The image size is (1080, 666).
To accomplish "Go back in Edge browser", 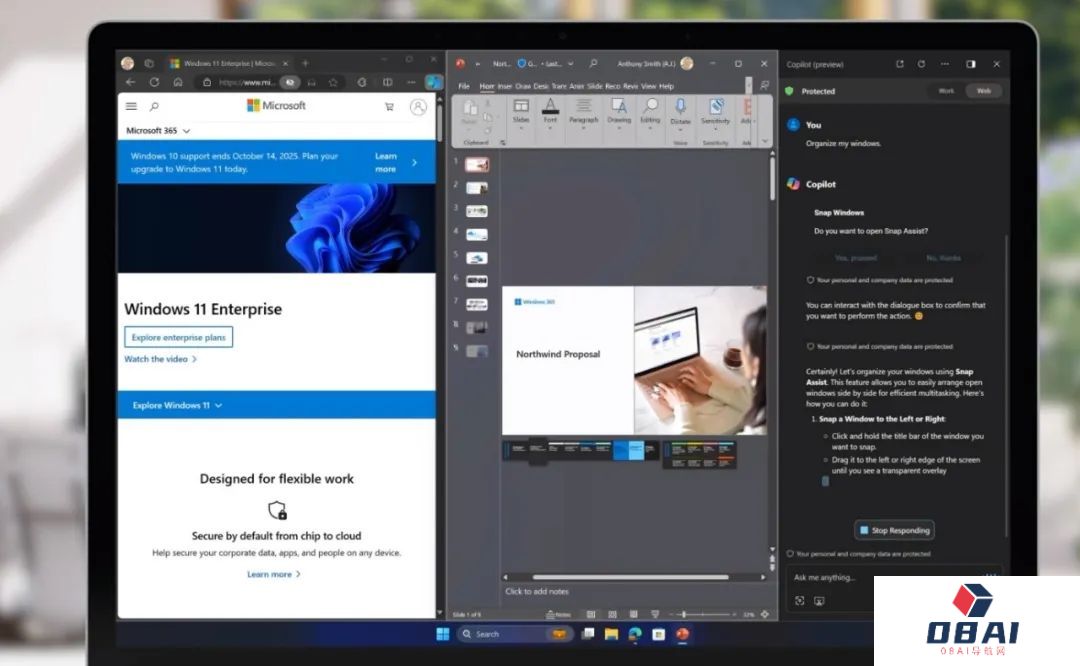I will (x=131, y=82).
